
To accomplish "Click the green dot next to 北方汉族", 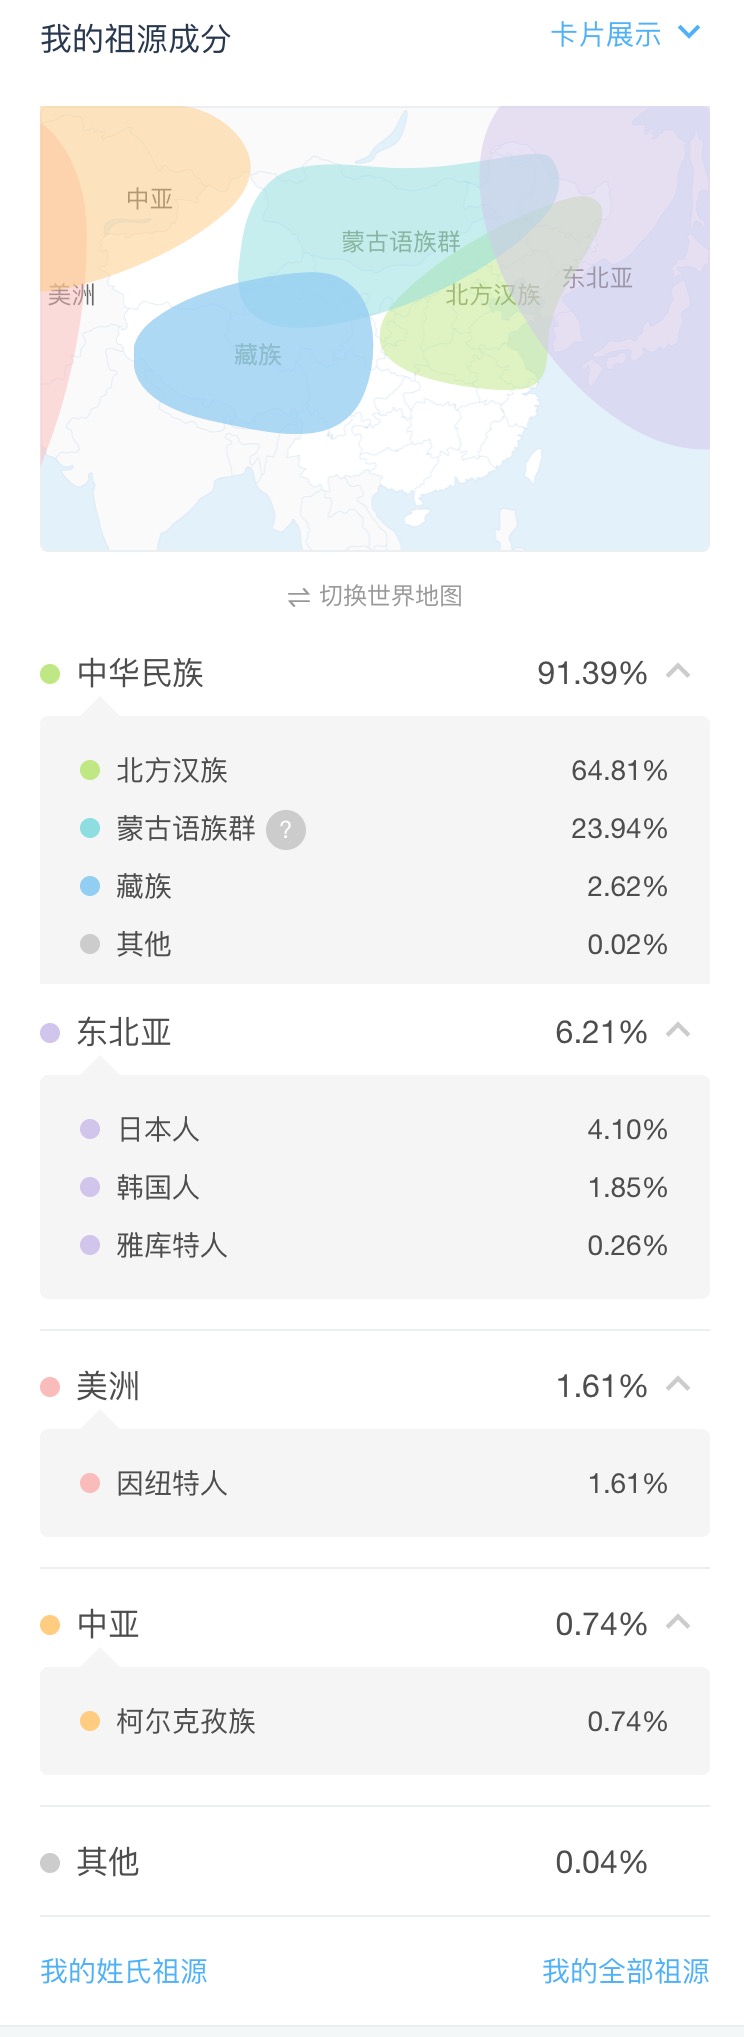I will [90, 770].
